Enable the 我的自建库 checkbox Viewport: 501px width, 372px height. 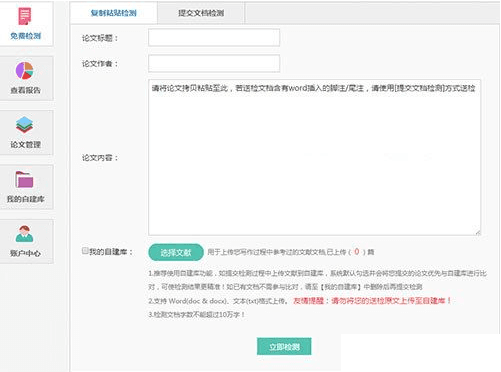85,251
